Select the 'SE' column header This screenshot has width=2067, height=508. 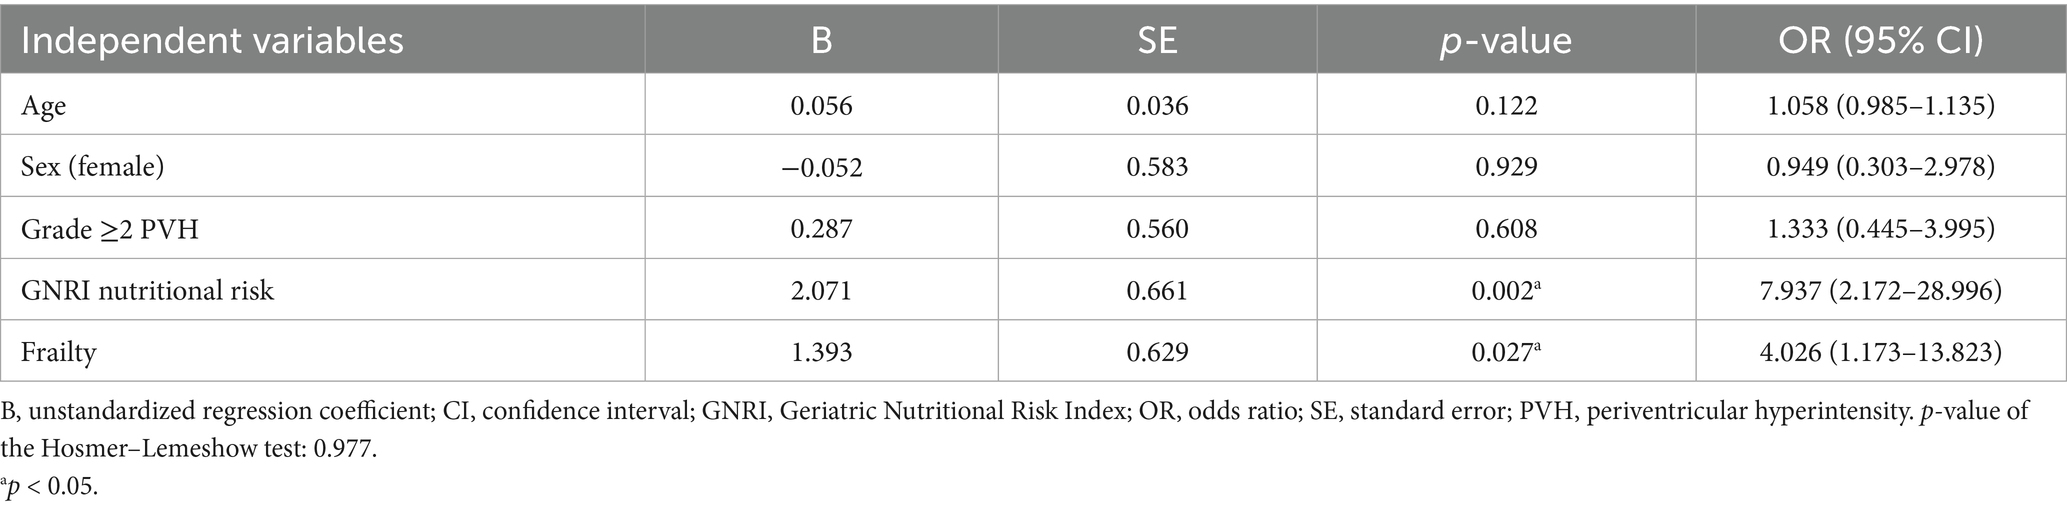click(1157, 41)
